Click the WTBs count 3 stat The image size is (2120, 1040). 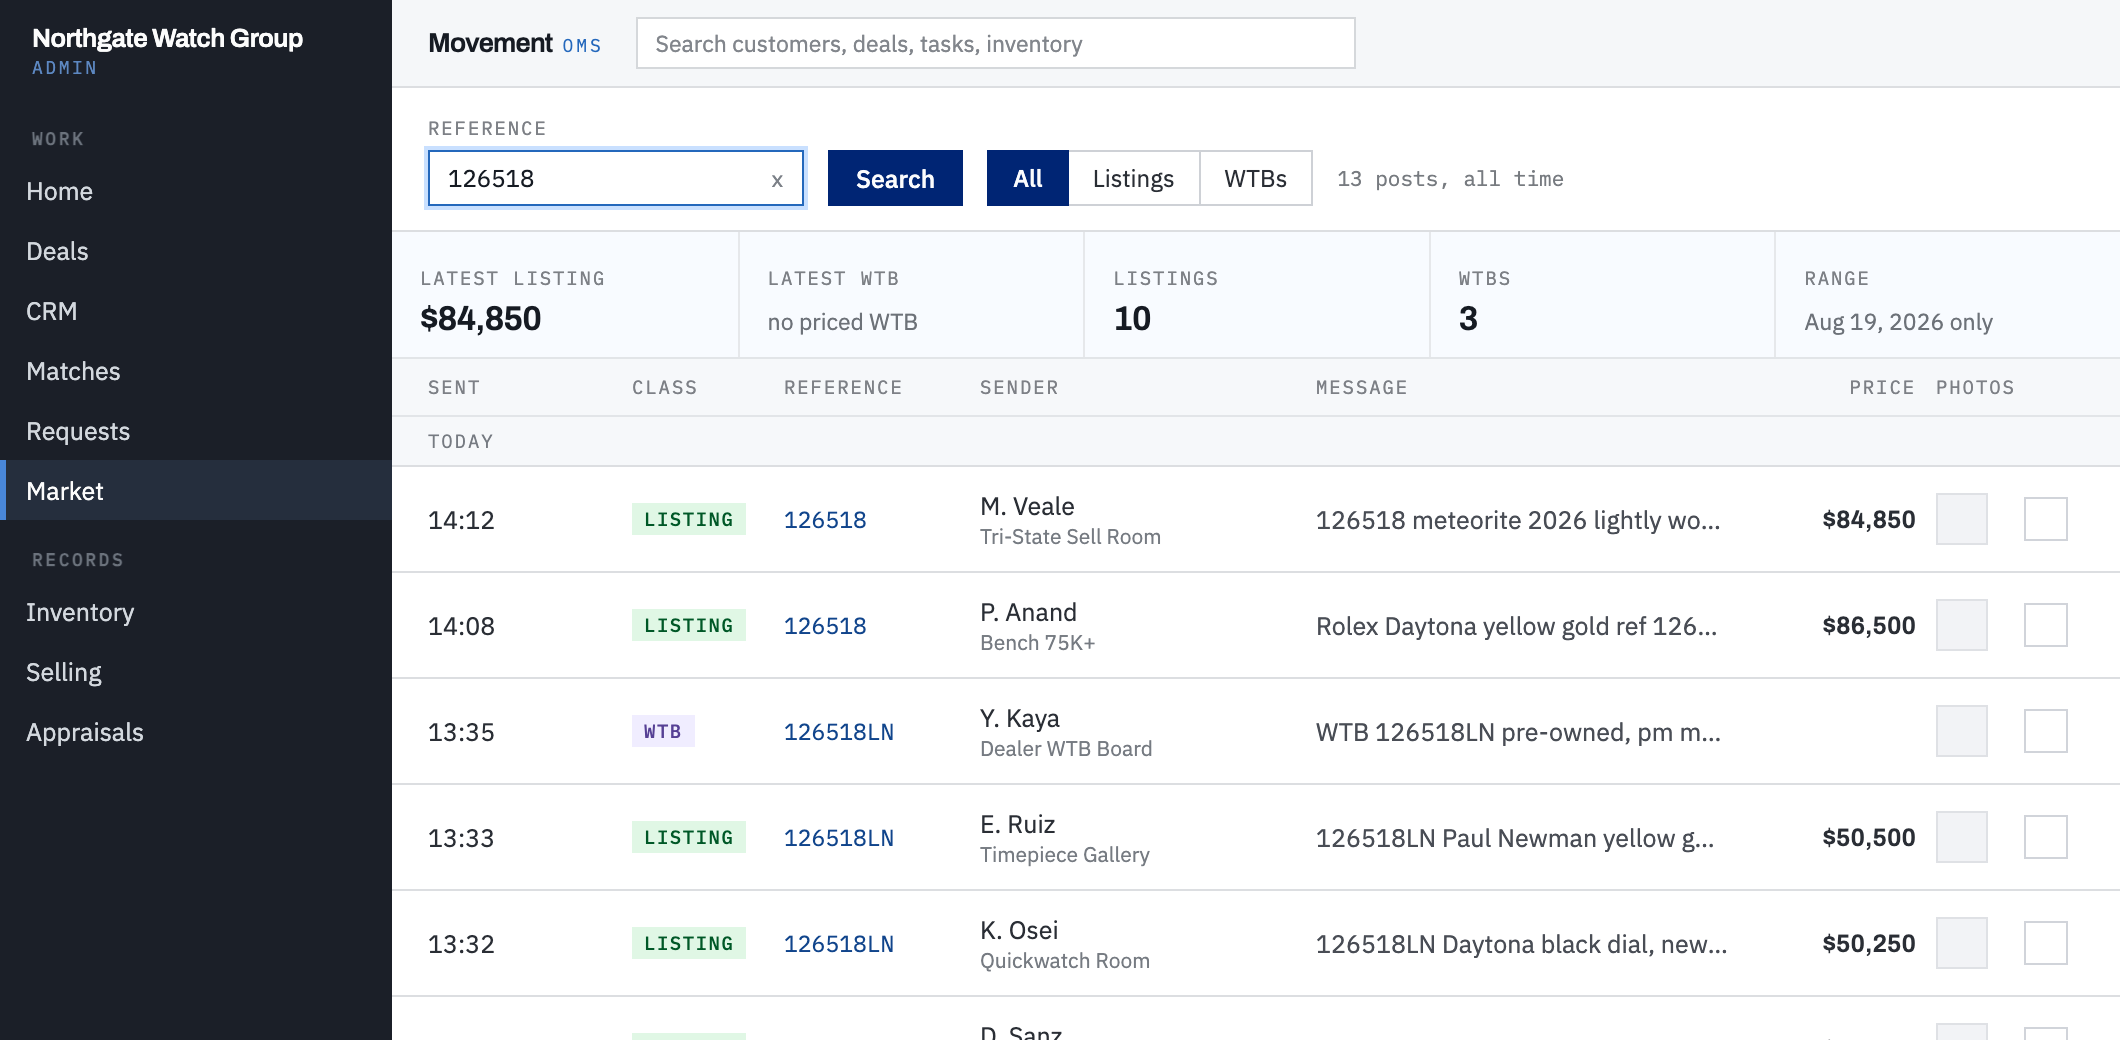1467,319
